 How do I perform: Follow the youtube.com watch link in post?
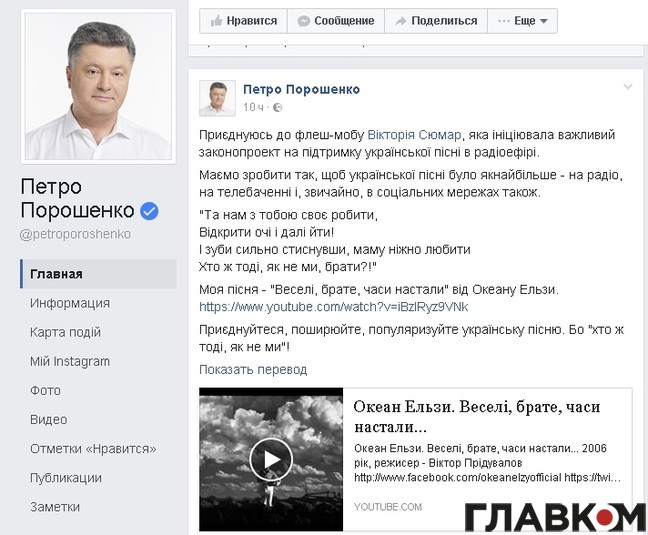point(334,307)
